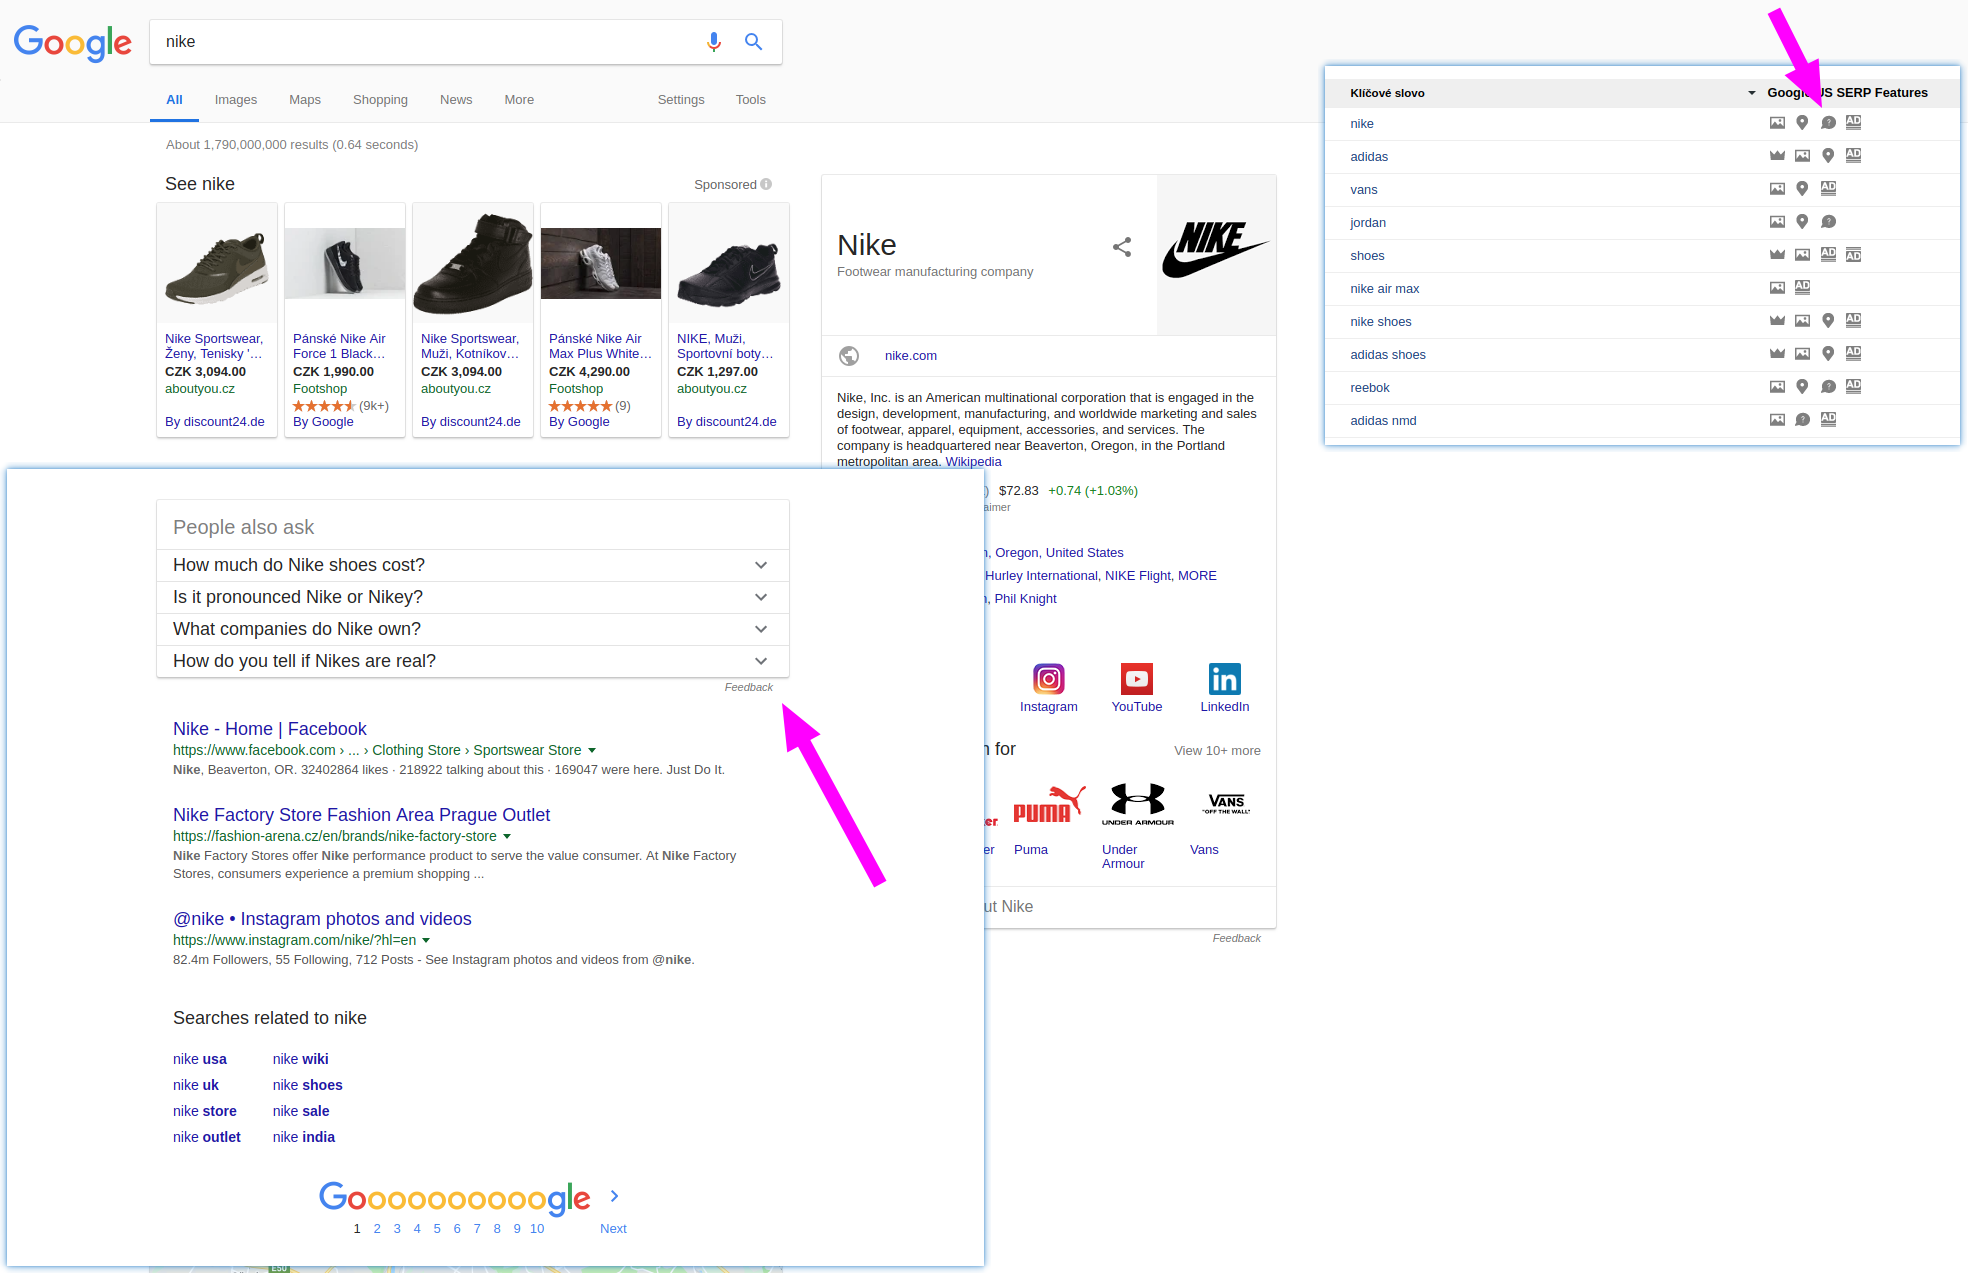The height and width of the screenshot is (1273, 1968).
Task: Open Nike Factory Store Prague Outlet result
Action: 361,815
